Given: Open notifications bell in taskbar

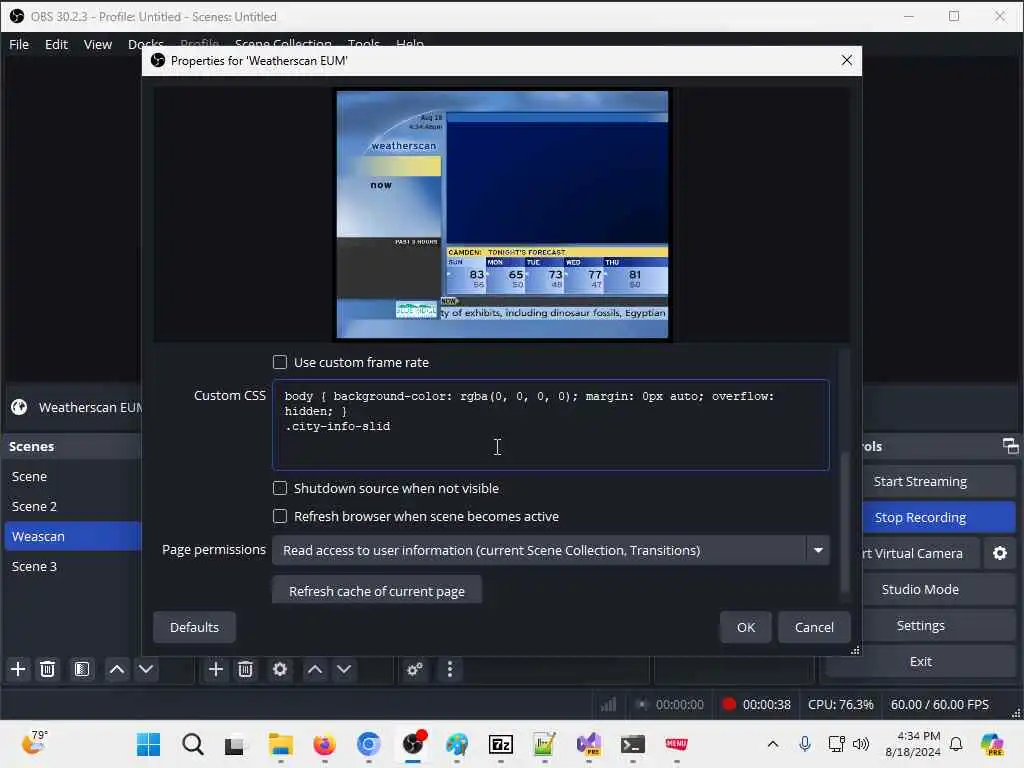Looking at the screenshot, I should click(956, 744).
